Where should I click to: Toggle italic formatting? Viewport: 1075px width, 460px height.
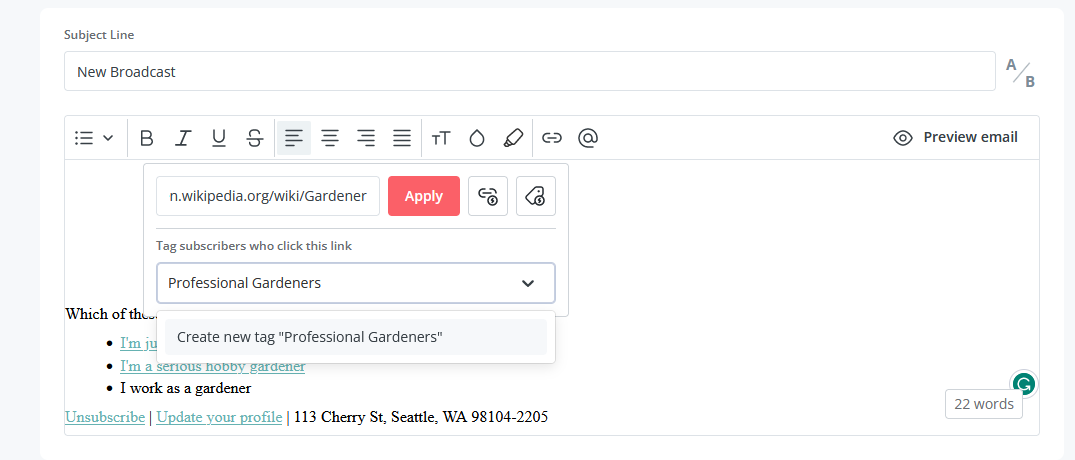(182, 138)
